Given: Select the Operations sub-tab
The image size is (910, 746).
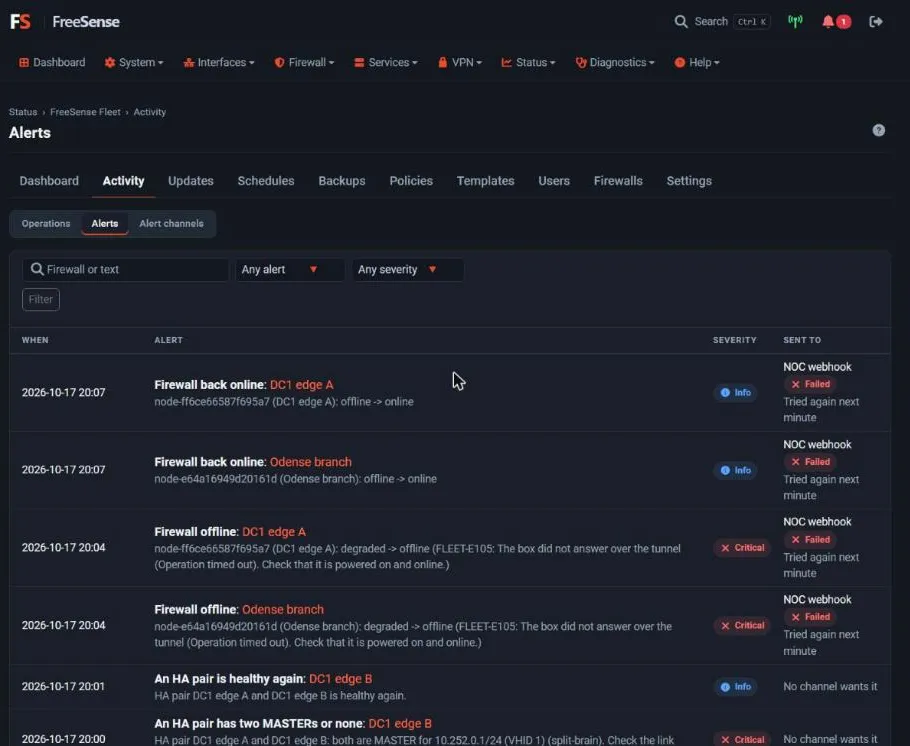Looking at the screenshot, I should coord(46,224).
